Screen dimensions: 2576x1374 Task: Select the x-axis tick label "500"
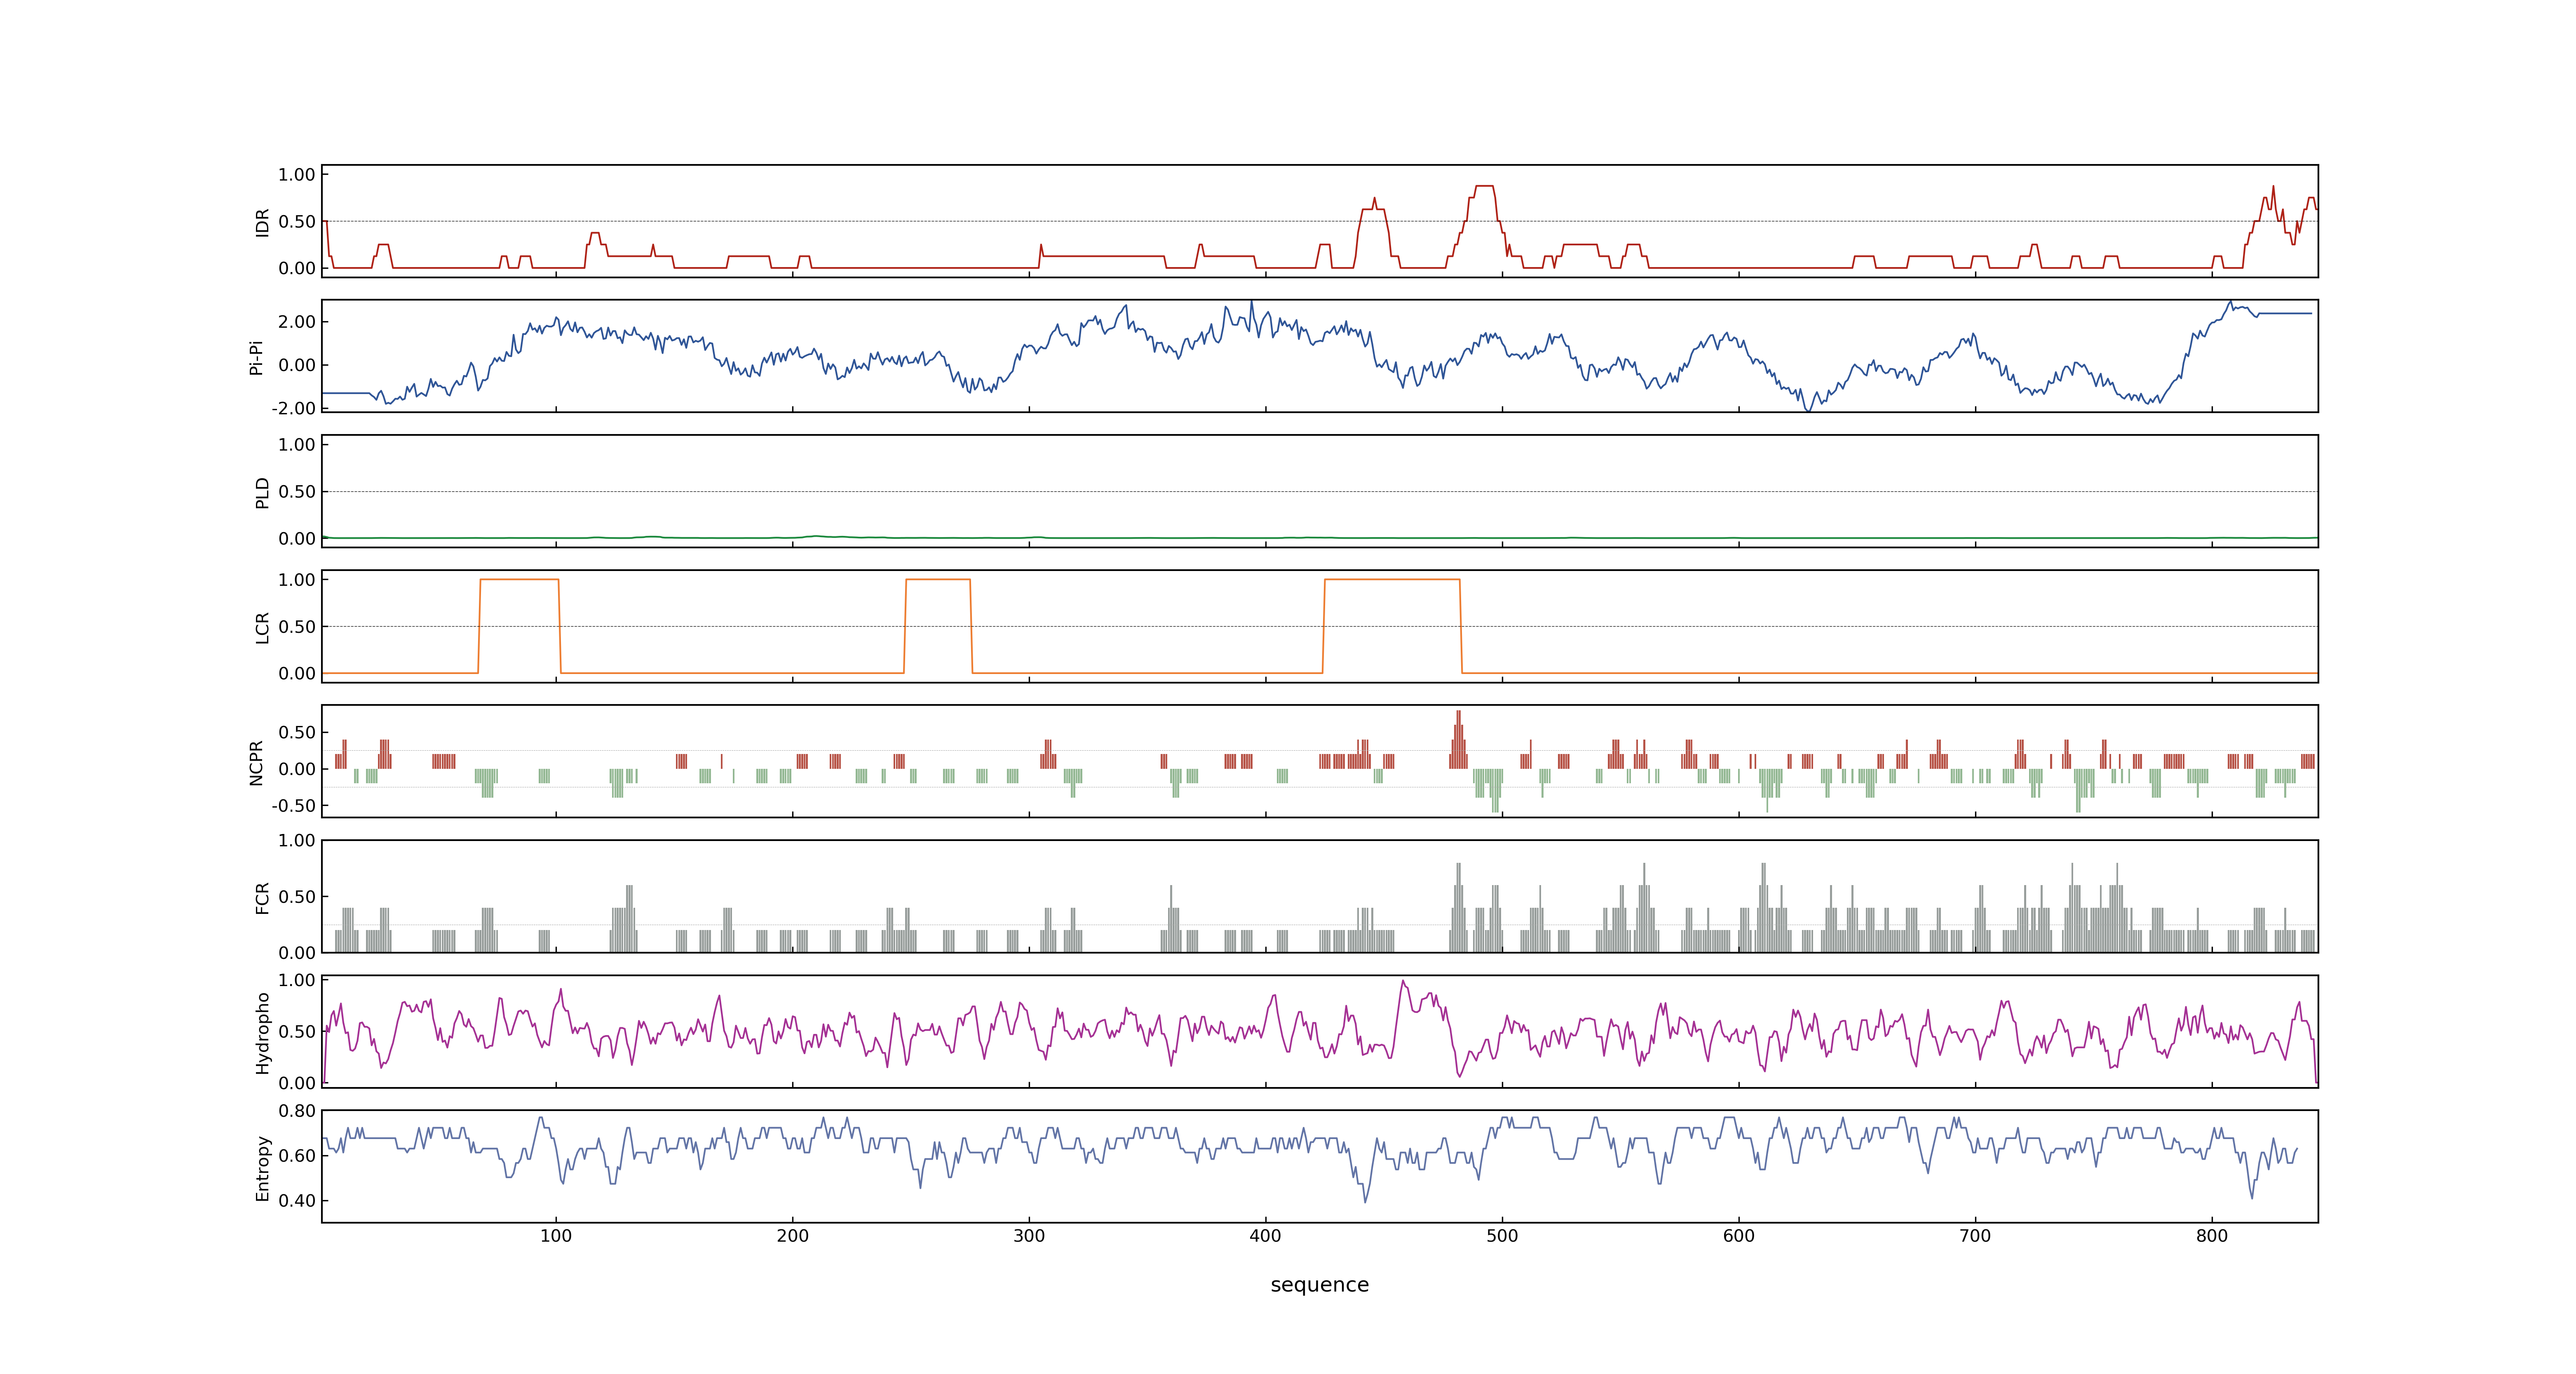click(1502, 1236)
